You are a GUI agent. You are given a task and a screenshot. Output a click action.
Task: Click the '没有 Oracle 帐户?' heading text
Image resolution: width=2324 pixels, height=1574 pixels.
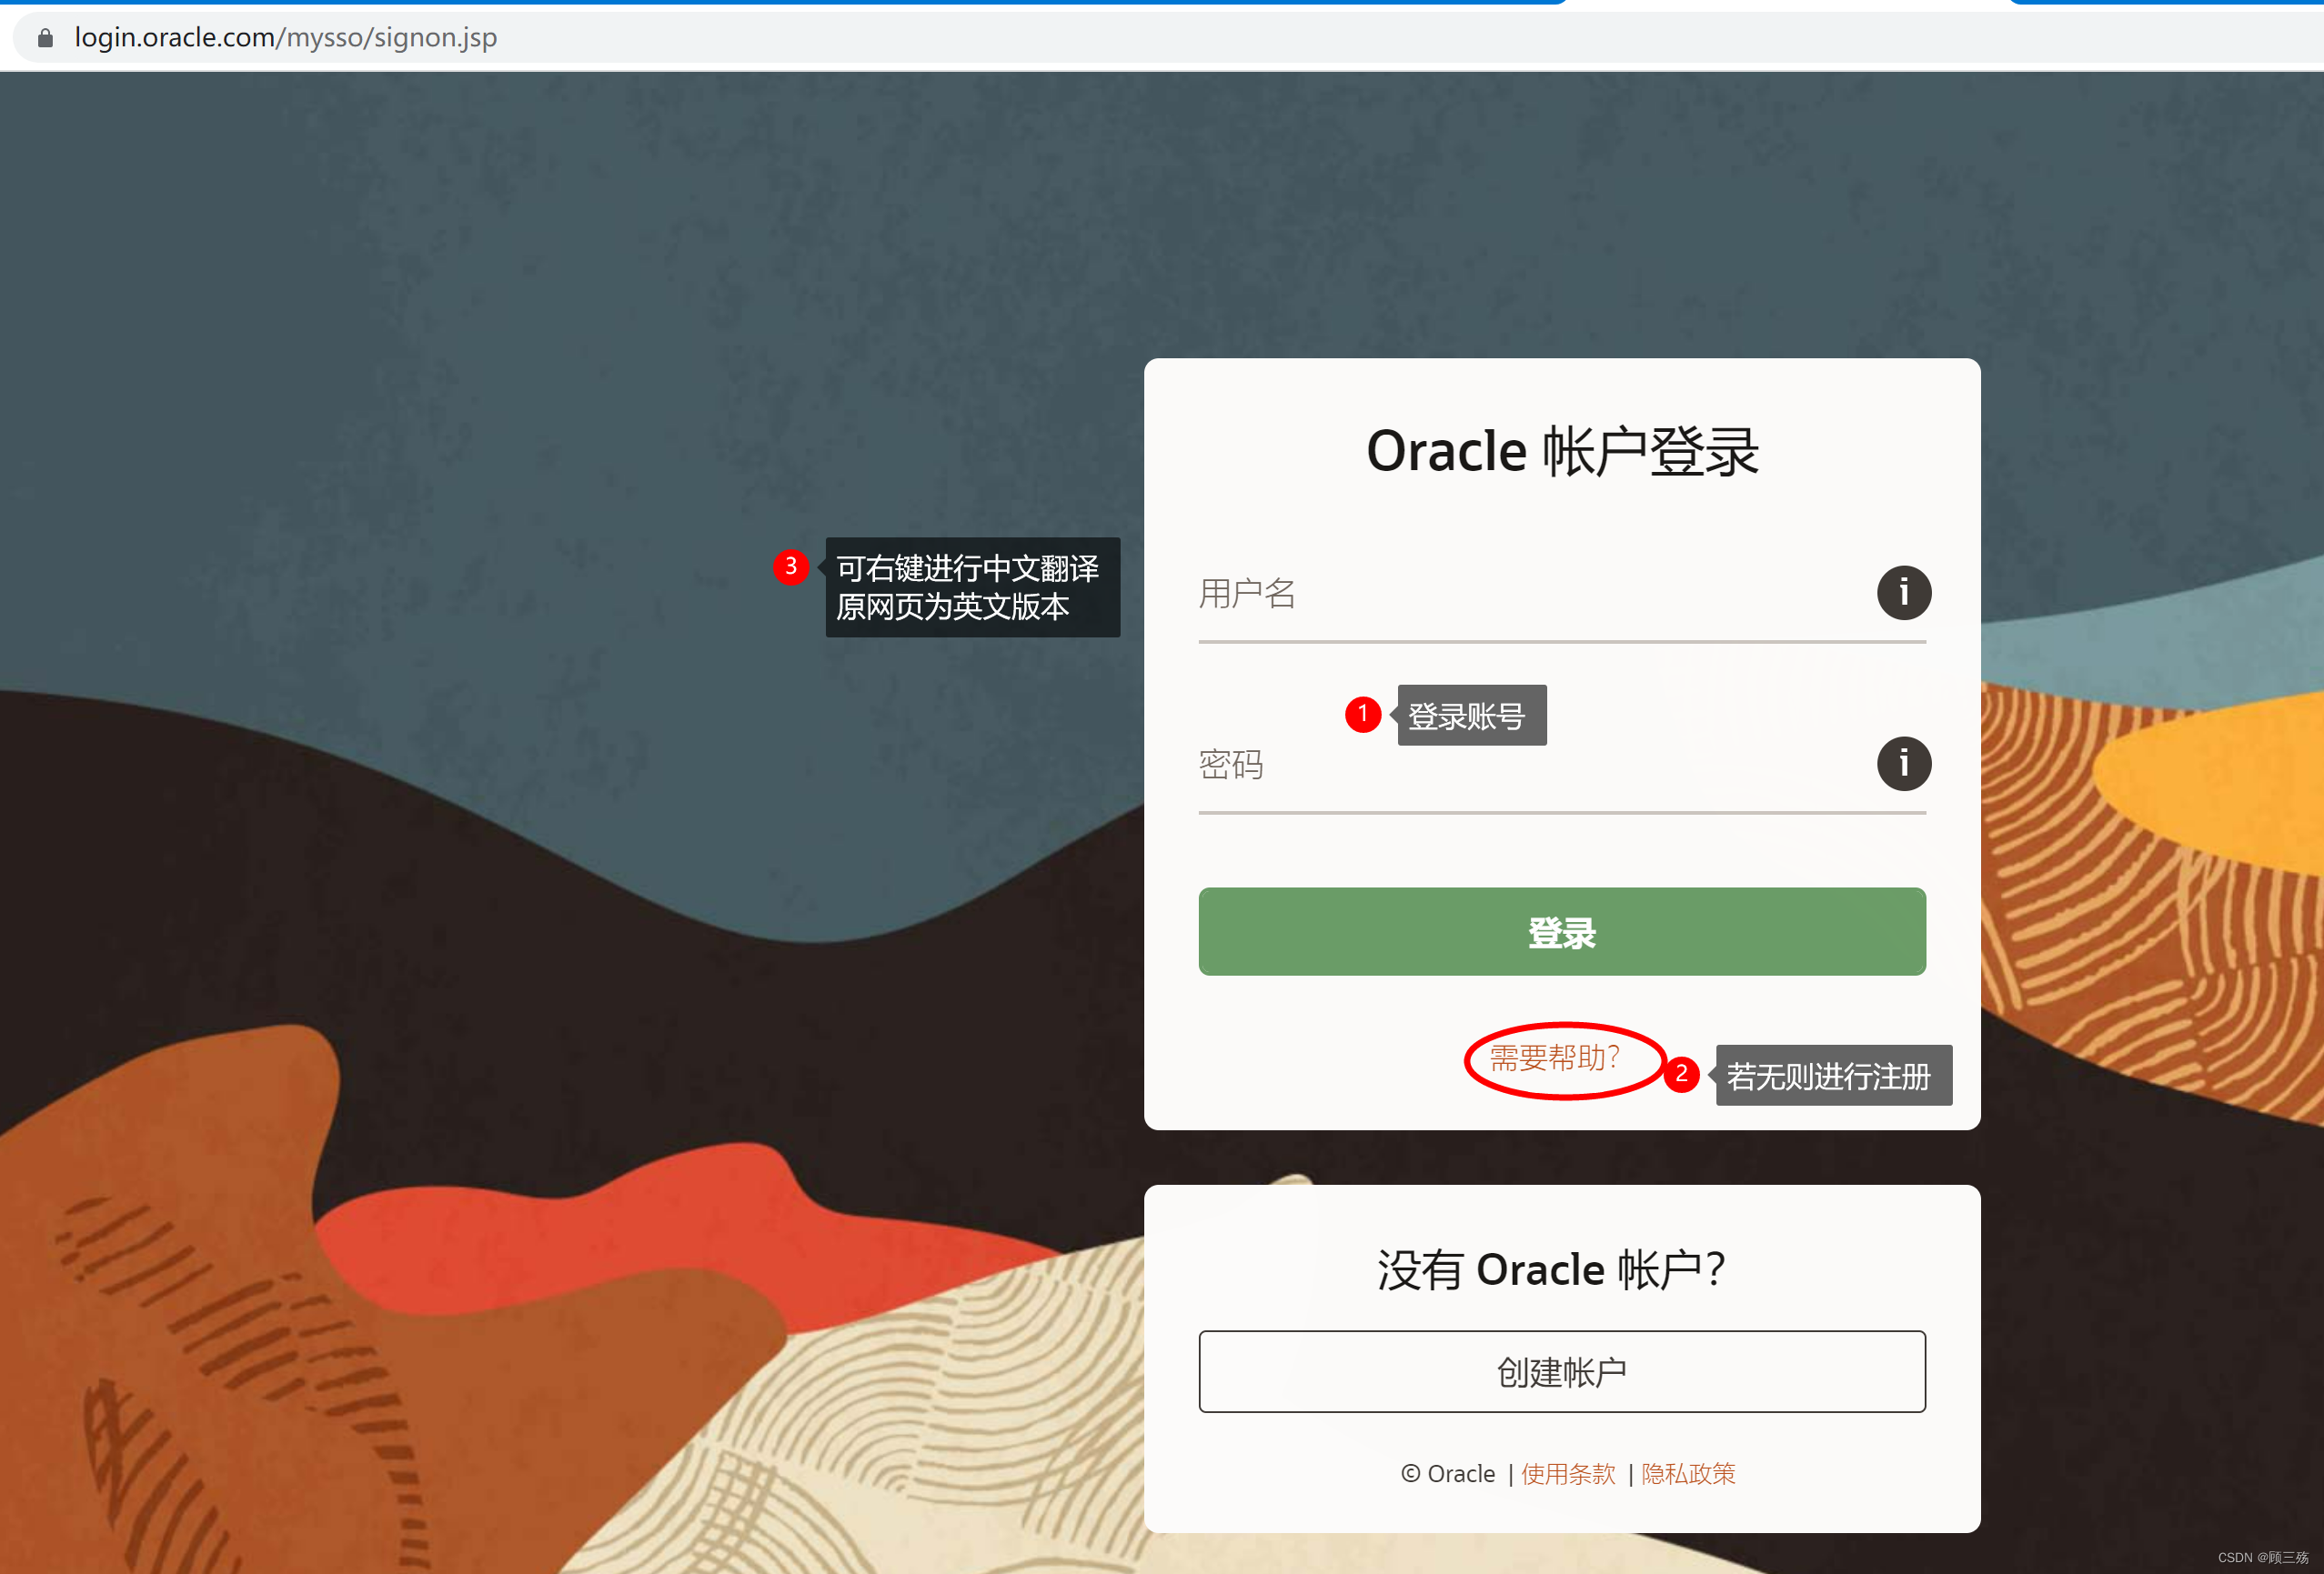click(1551, 1269)
